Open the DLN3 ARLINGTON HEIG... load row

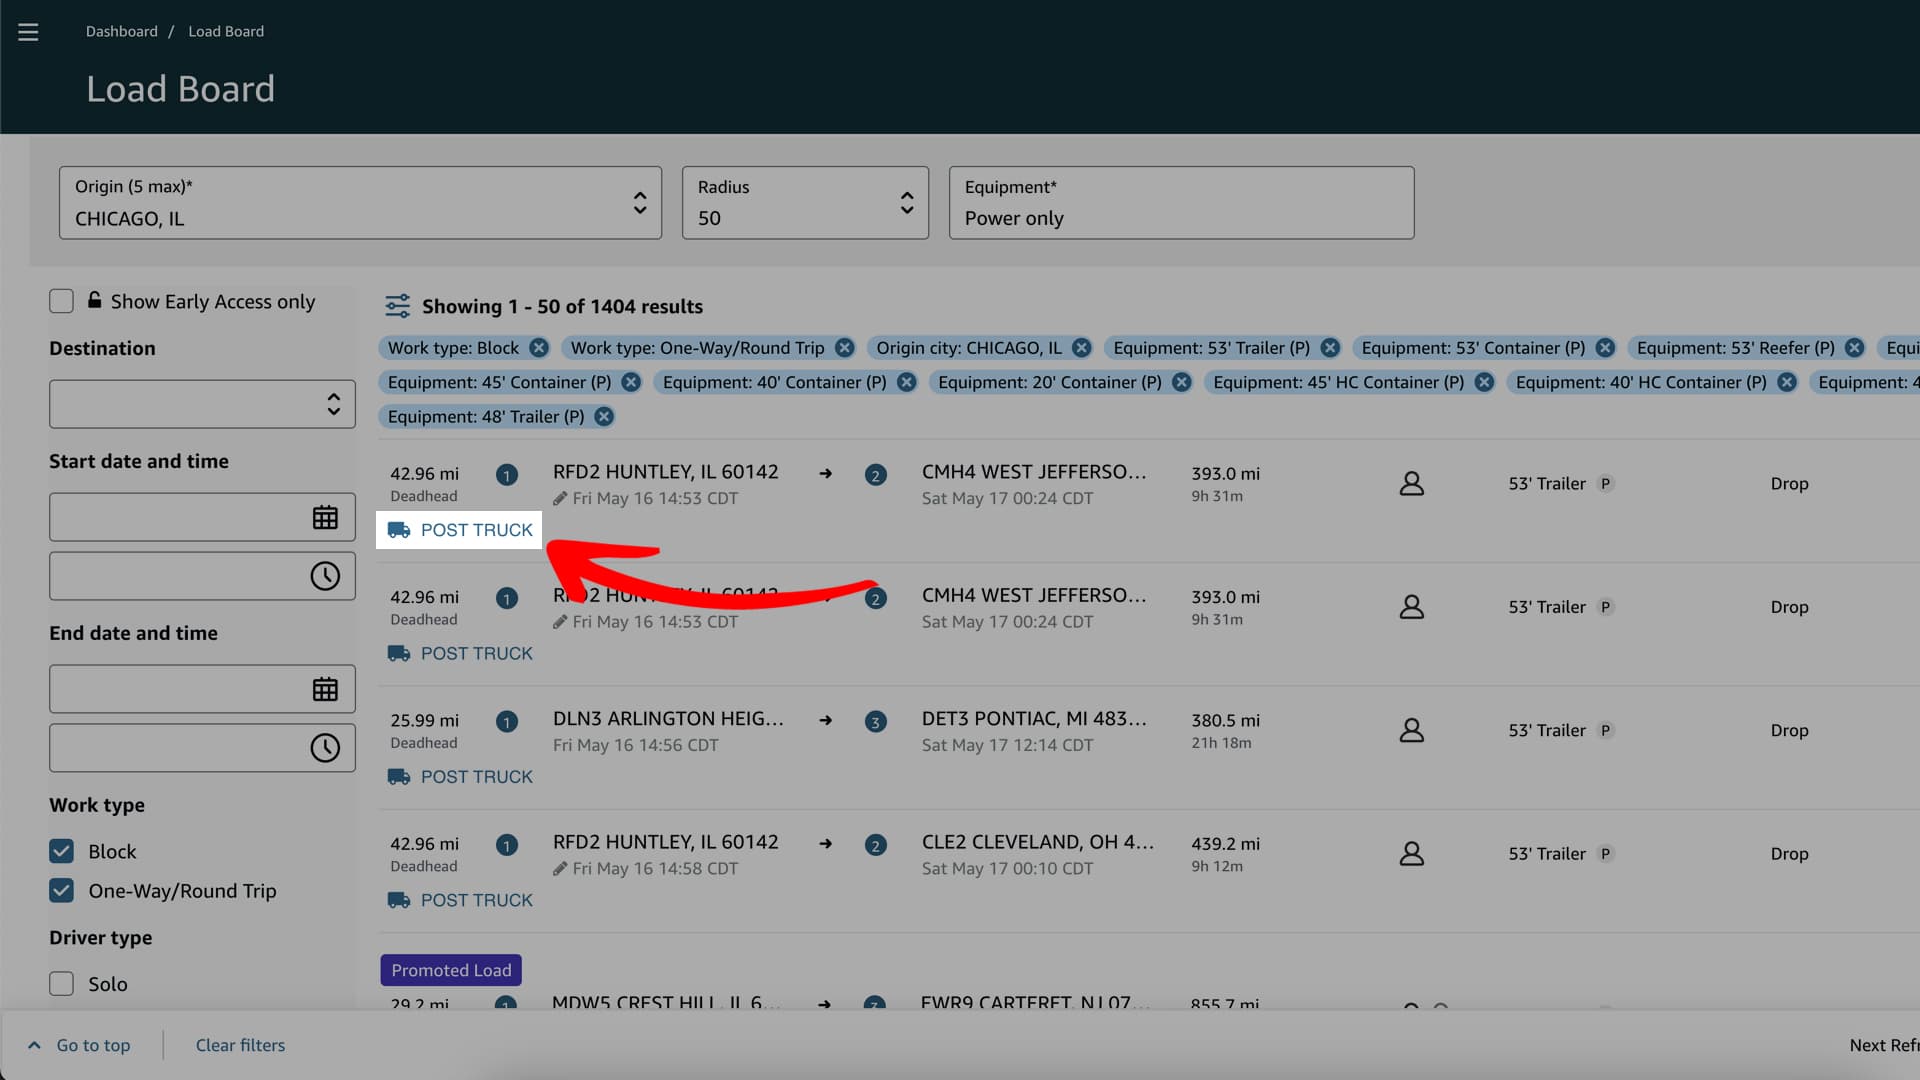coord(1149,747)
